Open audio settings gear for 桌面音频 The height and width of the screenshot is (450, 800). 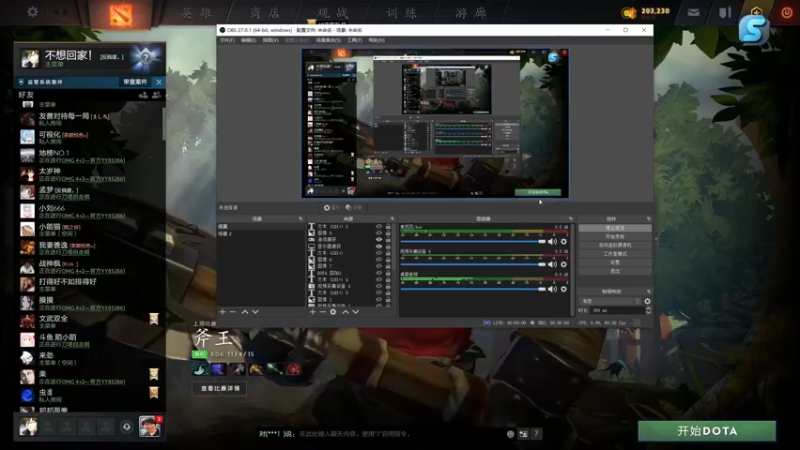(564, 289)
